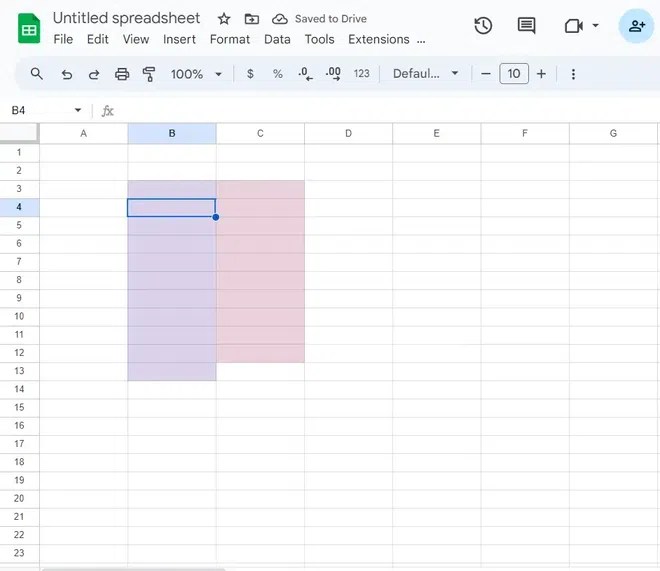Search the menus with magnifier icon
Image resolution: width=660 pixels, height=571 pixels.
(37, 74)
